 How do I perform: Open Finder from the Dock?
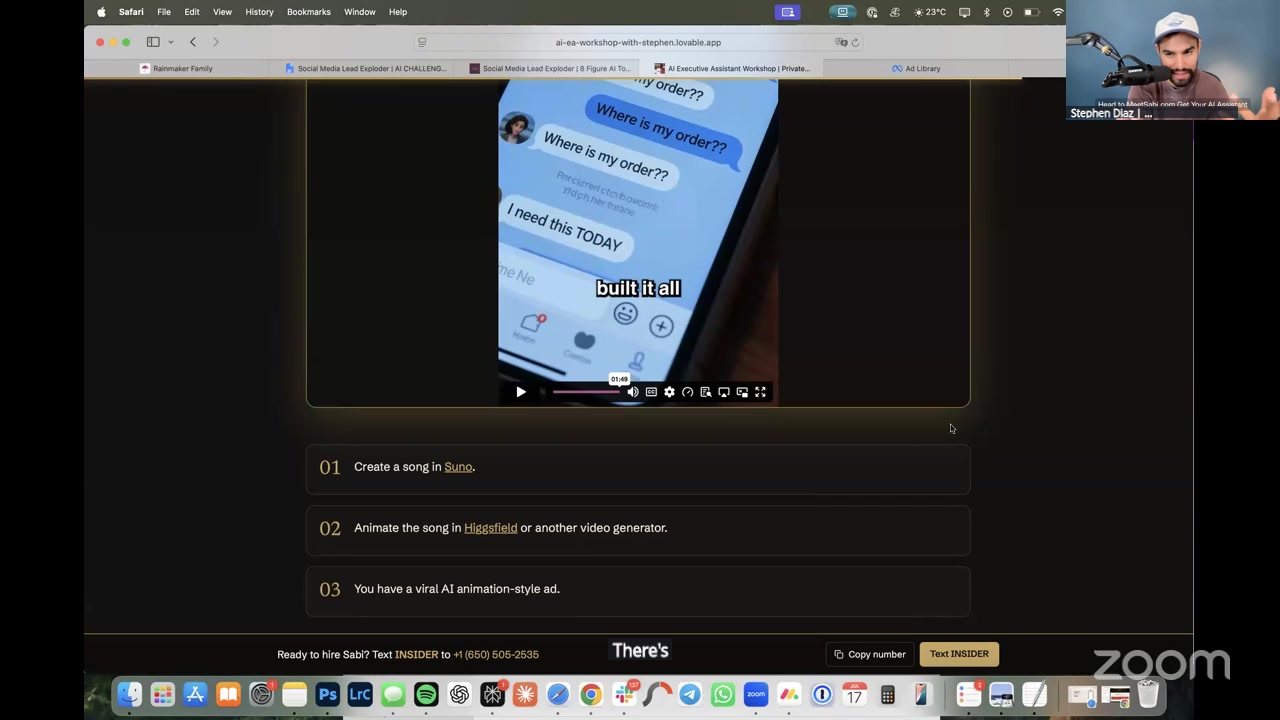(130, 694)
